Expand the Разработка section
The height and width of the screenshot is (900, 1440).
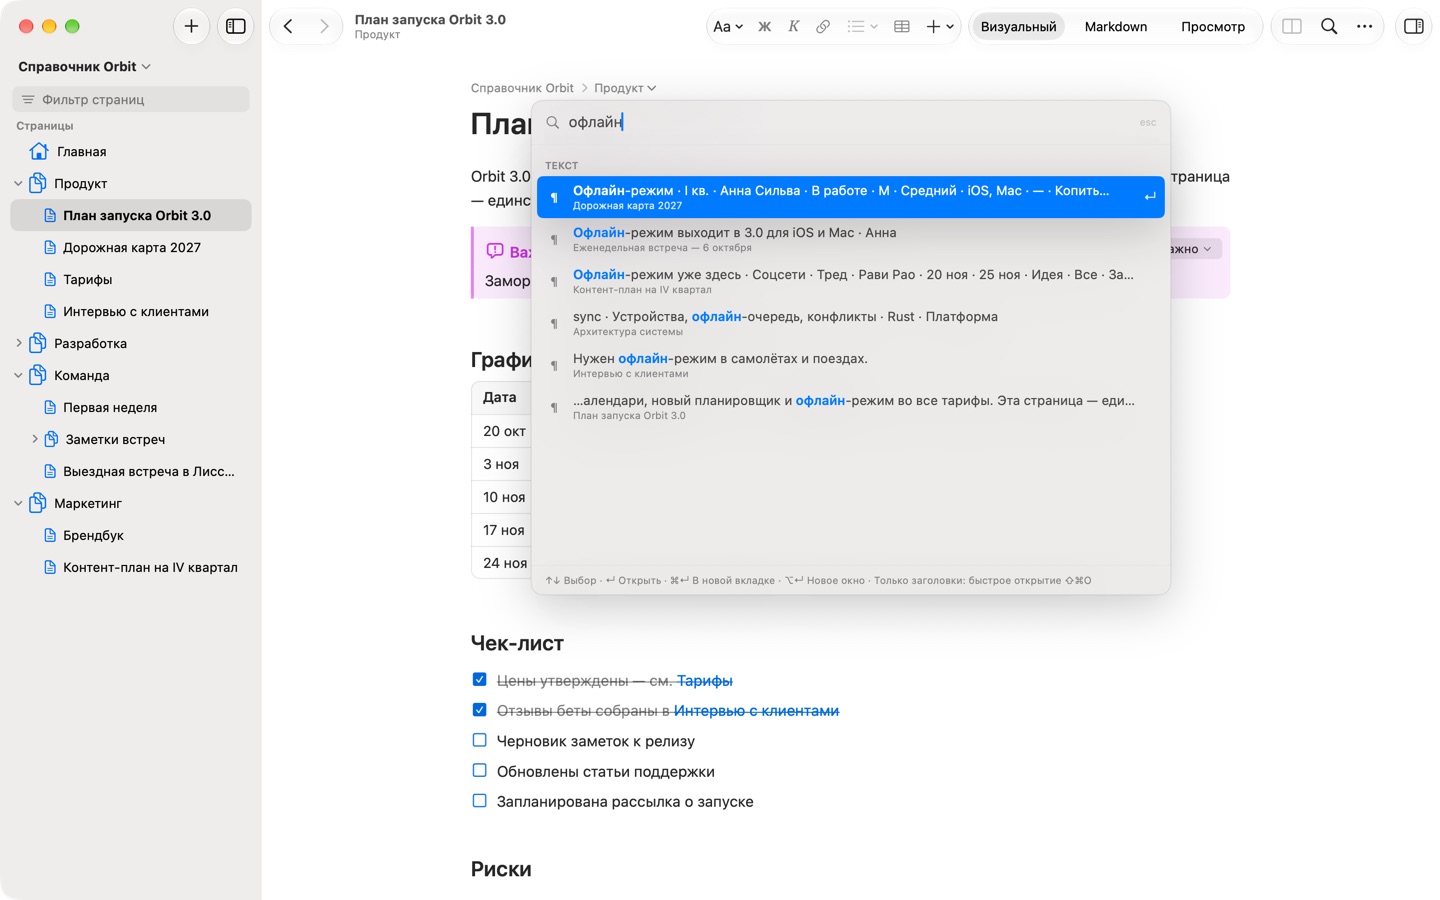tap(18, 343)
